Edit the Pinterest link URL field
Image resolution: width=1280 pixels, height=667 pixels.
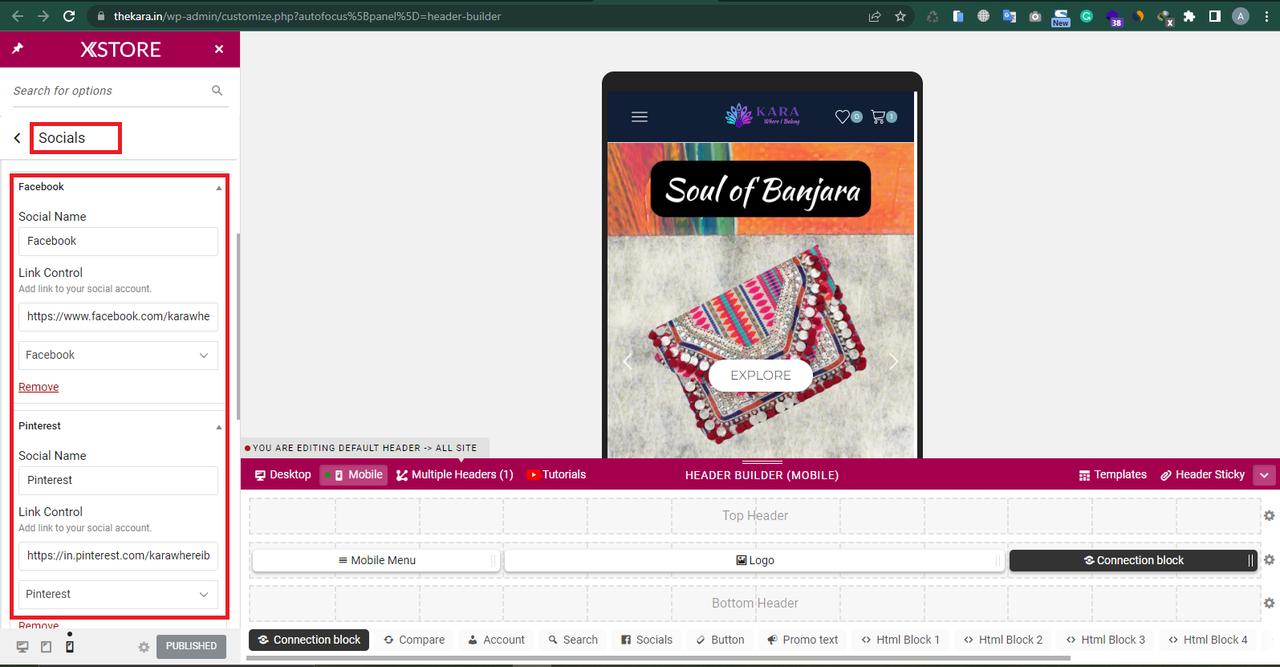point(118,555)
